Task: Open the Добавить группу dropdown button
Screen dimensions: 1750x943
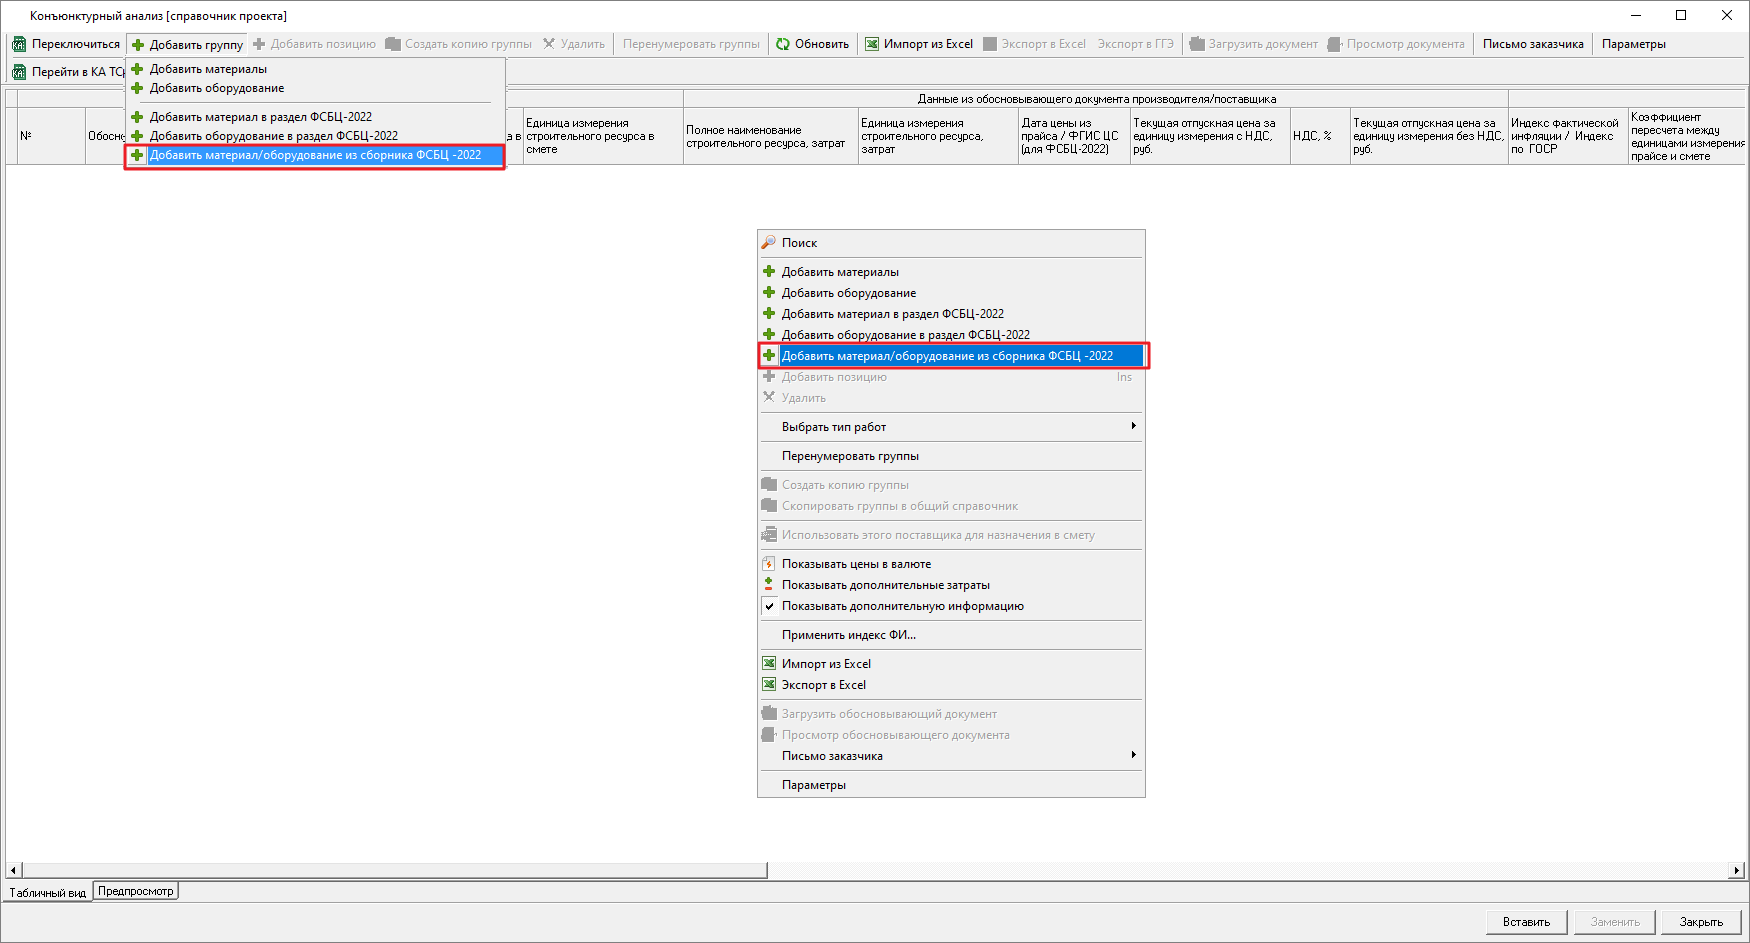Action: pos(188,45)
